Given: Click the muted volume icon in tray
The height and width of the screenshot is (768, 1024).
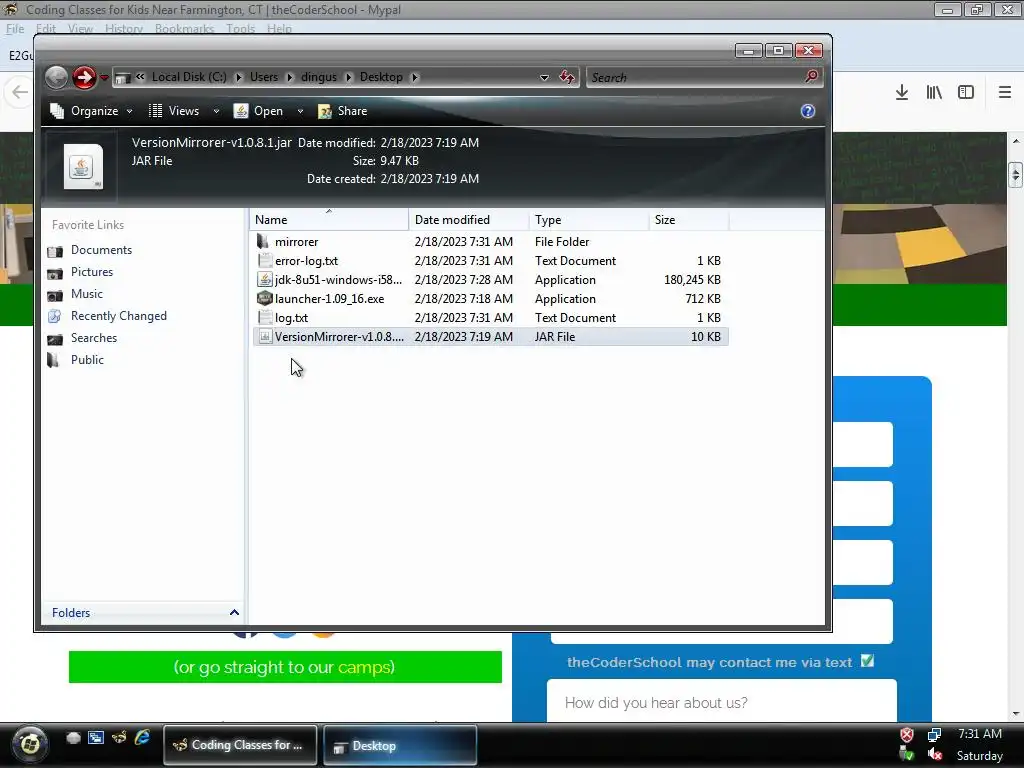Looking at the screenshot, I should 935,755.
